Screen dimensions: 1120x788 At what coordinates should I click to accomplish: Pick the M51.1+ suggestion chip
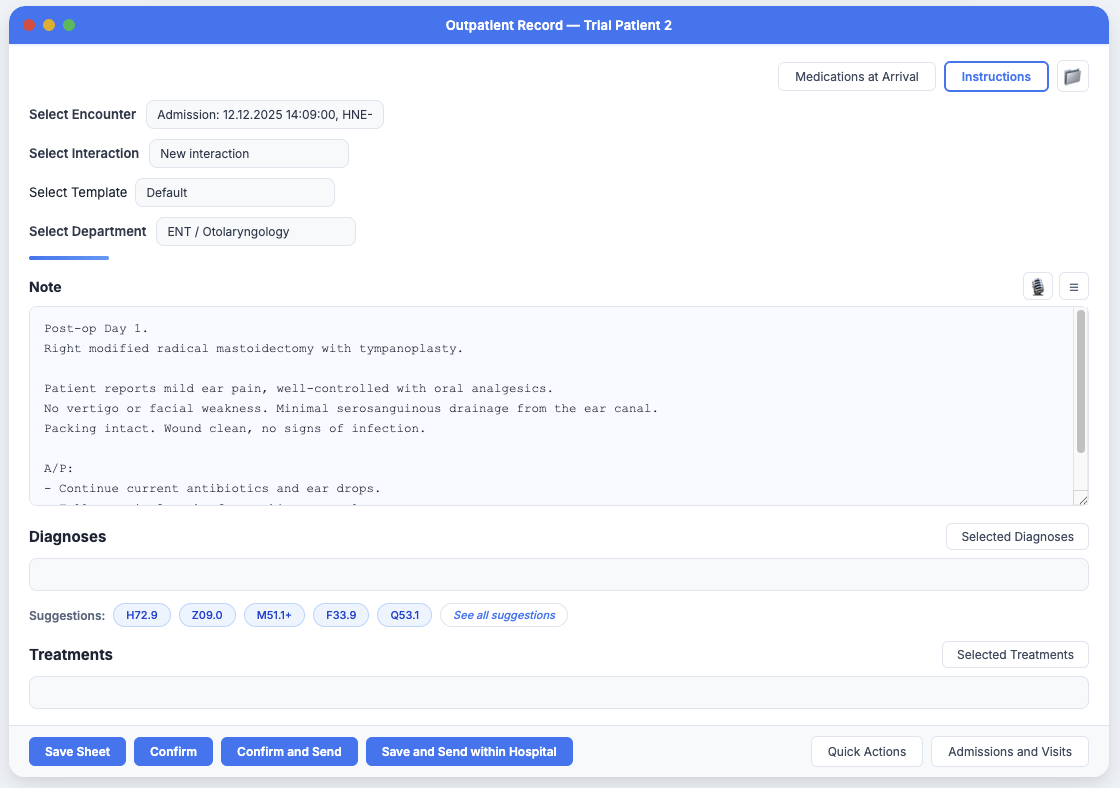(x=274, y=615)
